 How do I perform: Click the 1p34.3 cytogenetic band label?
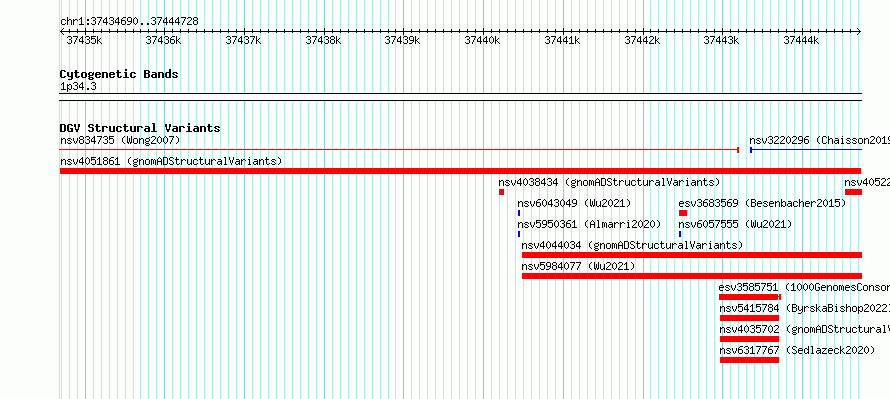coord(78,87)
